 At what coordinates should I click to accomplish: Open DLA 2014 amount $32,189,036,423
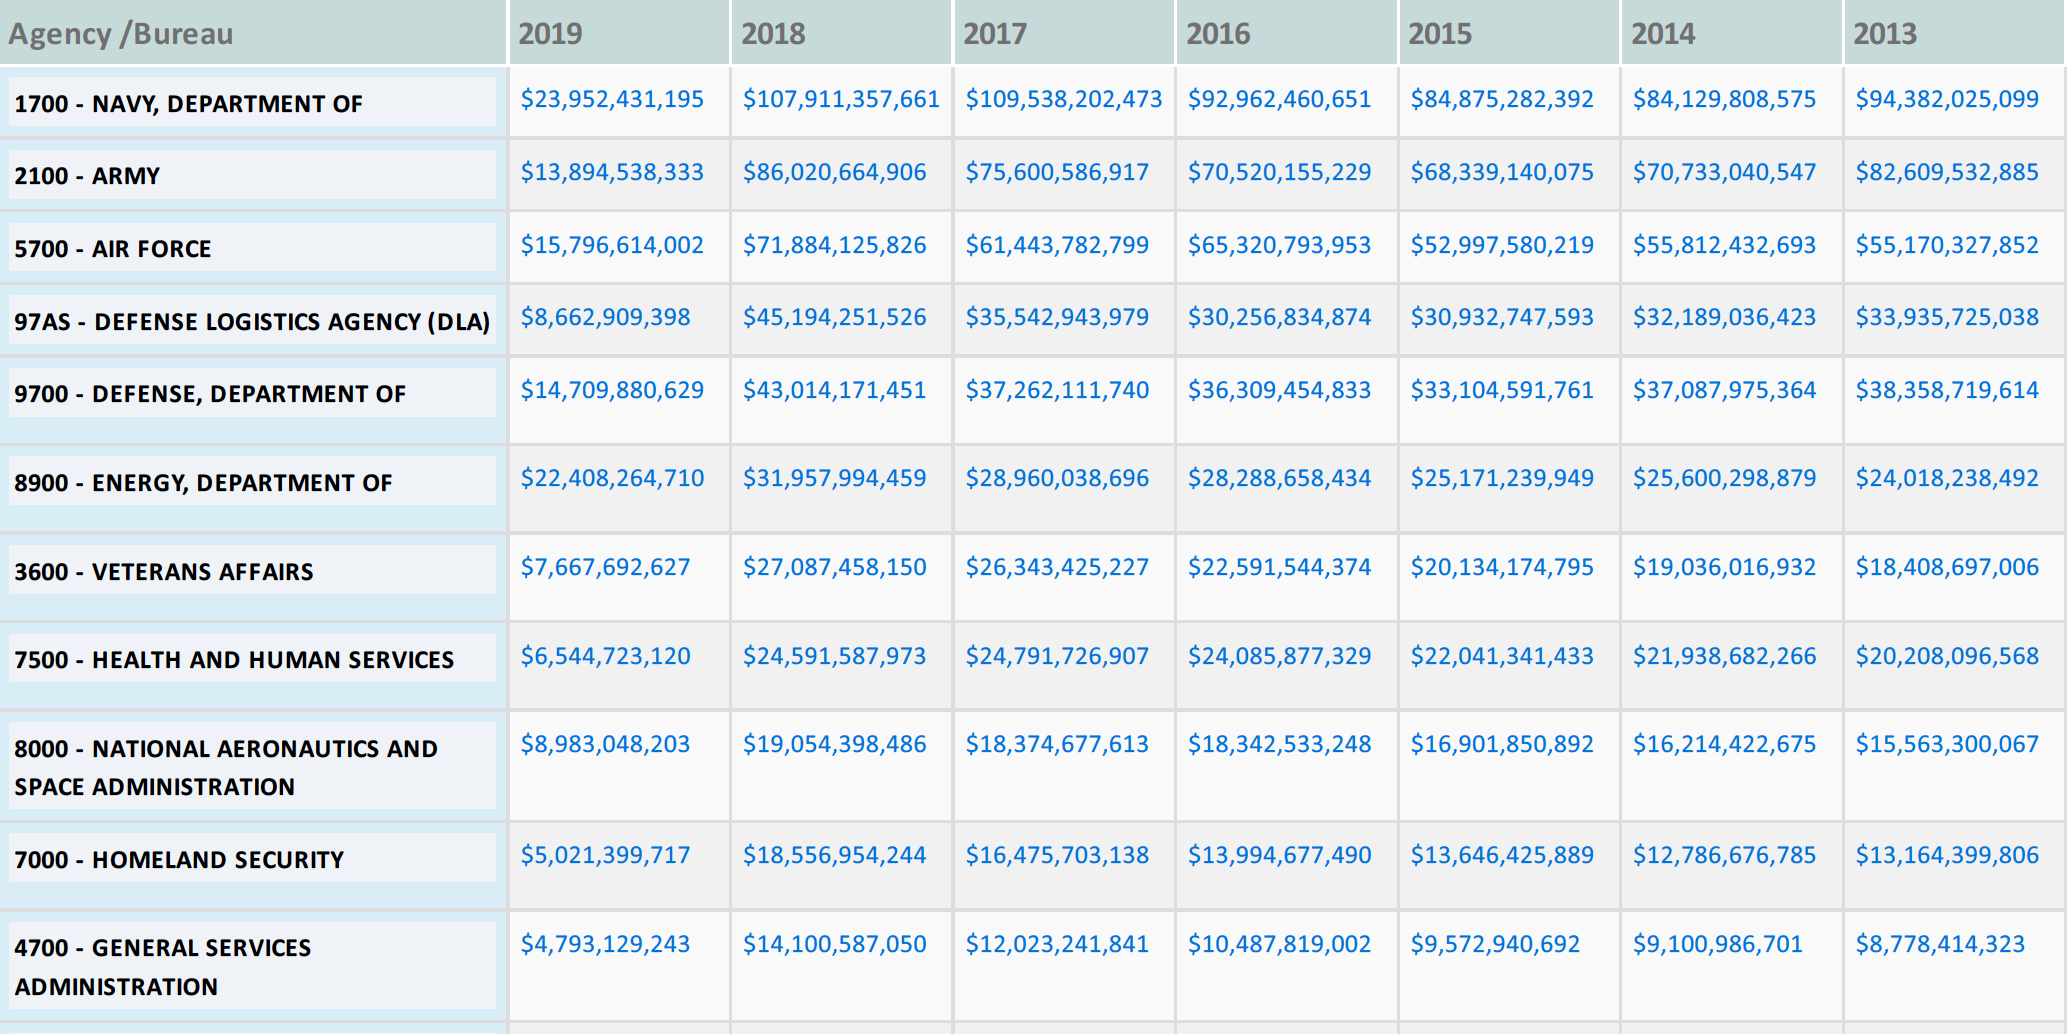[1724, 317]
